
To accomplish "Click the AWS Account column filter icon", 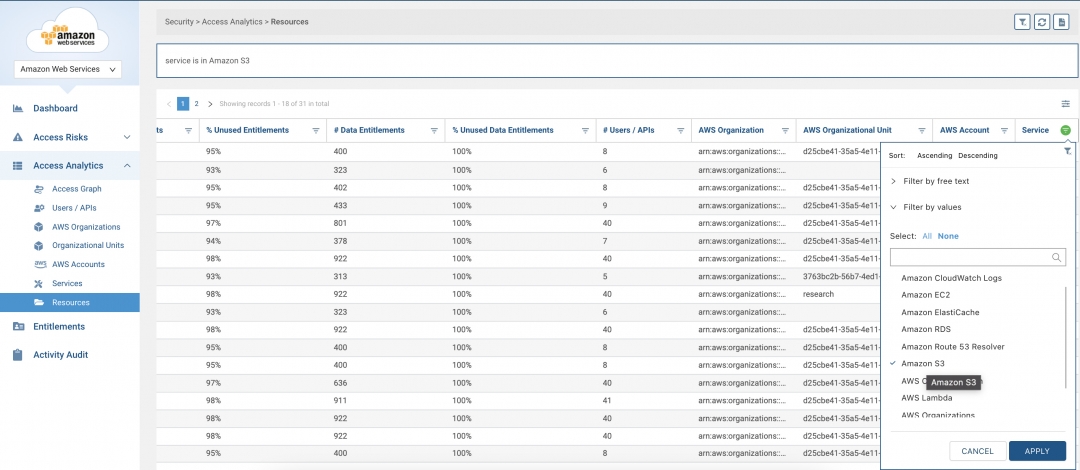I will [x=1004, y=130].
